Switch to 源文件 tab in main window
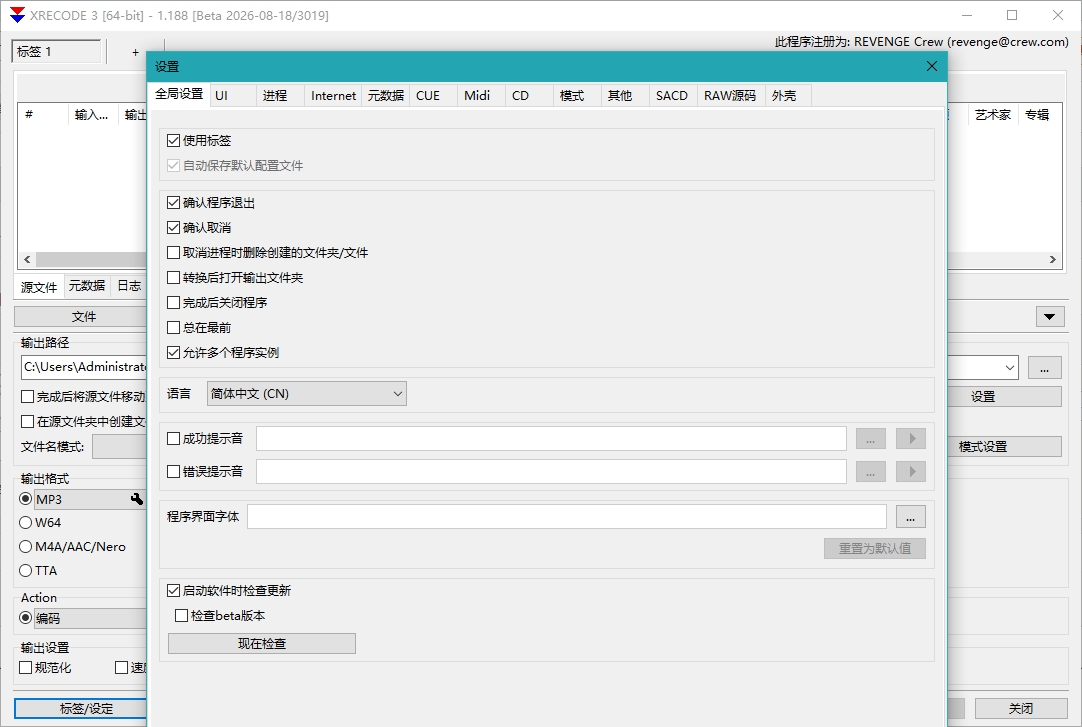Image resolution: width=1082 pixels, height=727 pixels. tap(39, 287)
